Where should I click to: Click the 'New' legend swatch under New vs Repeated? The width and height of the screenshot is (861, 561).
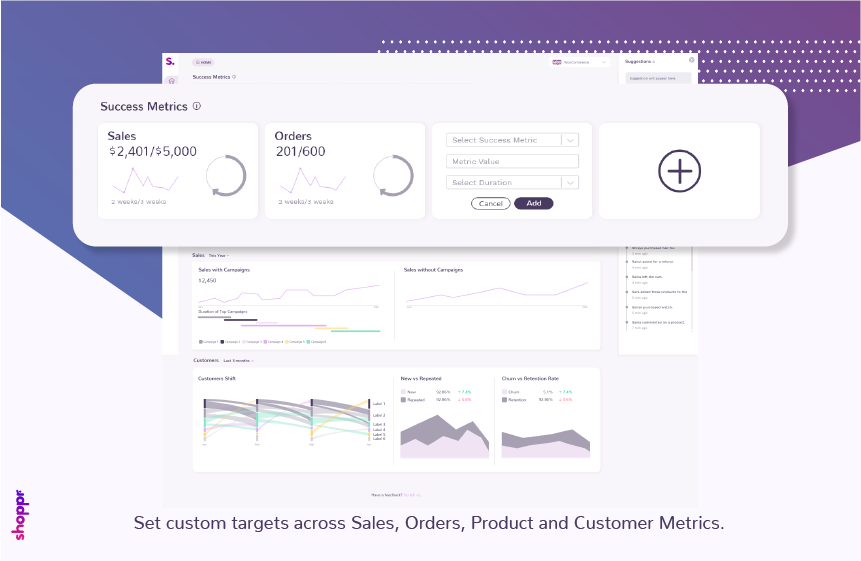coord(403,392)
